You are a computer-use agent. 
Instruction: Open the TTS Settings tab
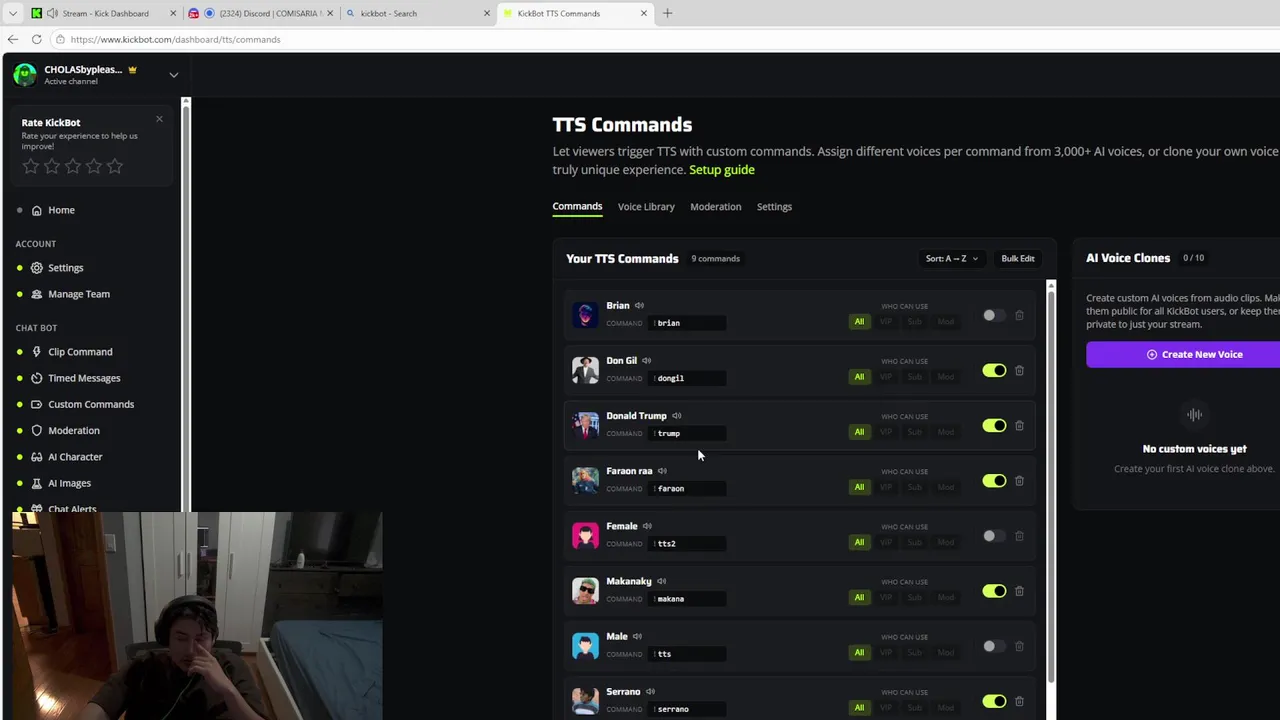point(774,207)
